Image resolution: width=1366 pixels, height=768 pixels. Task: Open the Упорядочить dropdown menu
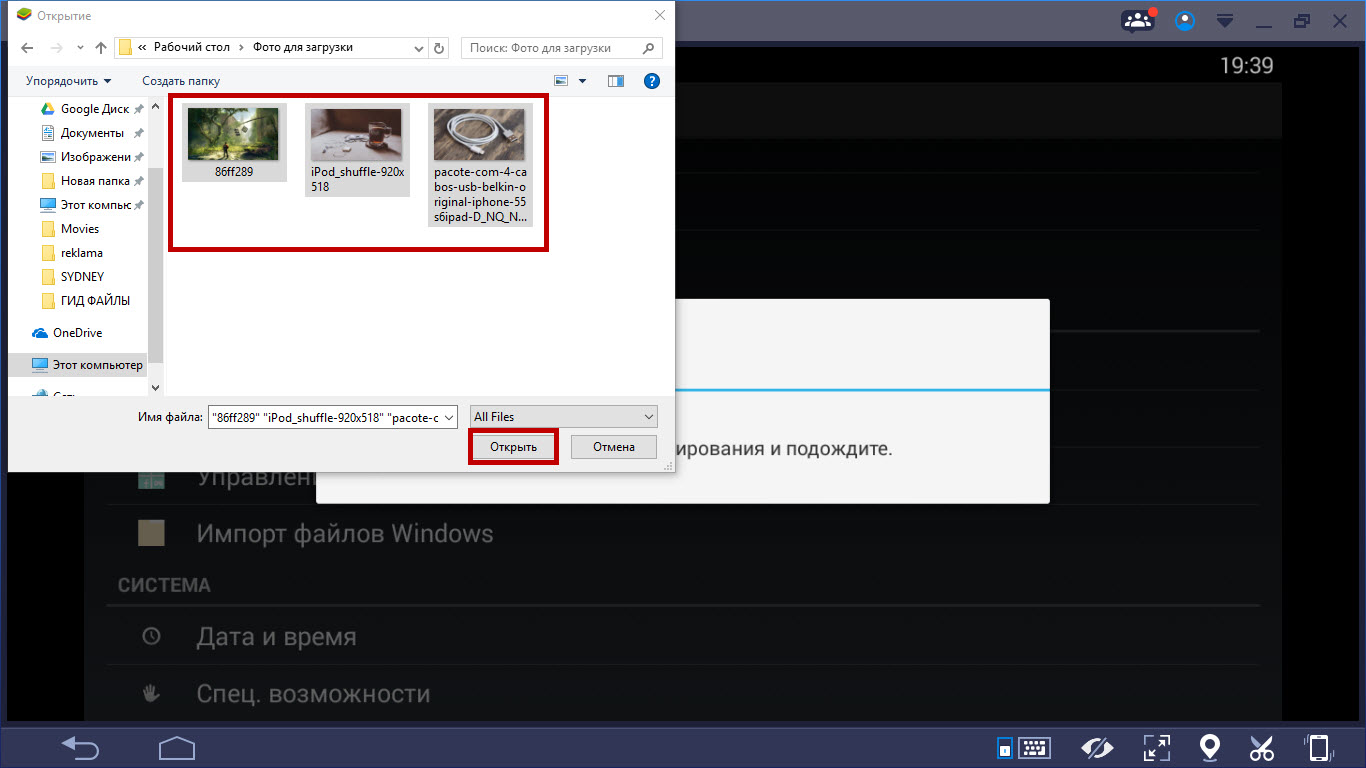[x=68, y=81]
